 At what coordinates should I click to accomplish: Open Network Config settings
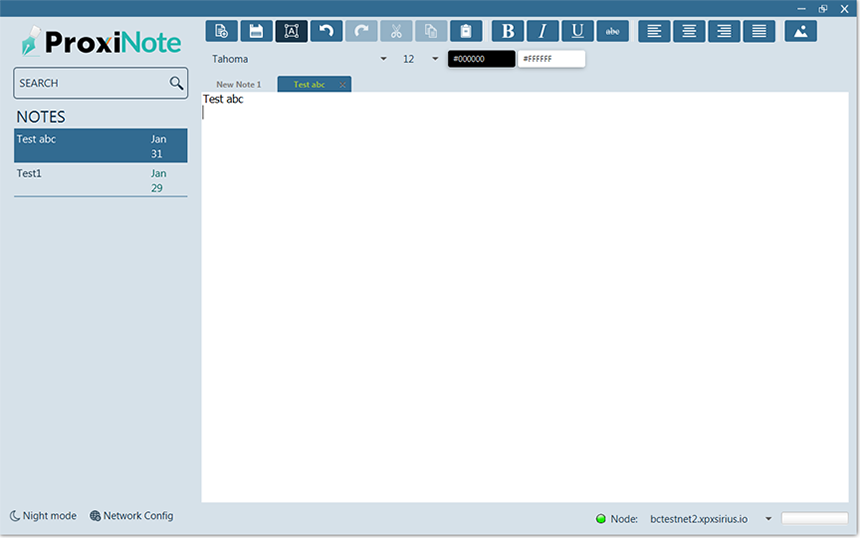click(131, 516)
